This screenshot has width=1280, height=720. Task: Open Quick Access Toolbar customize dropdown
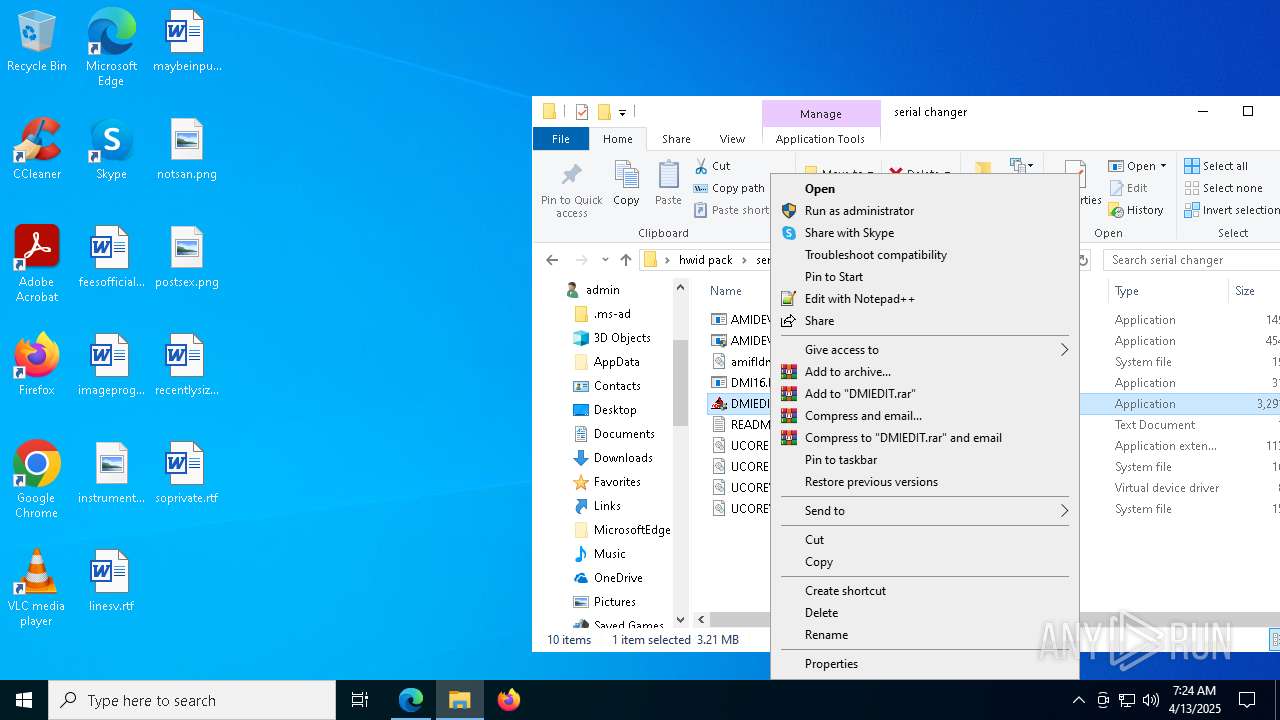point(622,112)
